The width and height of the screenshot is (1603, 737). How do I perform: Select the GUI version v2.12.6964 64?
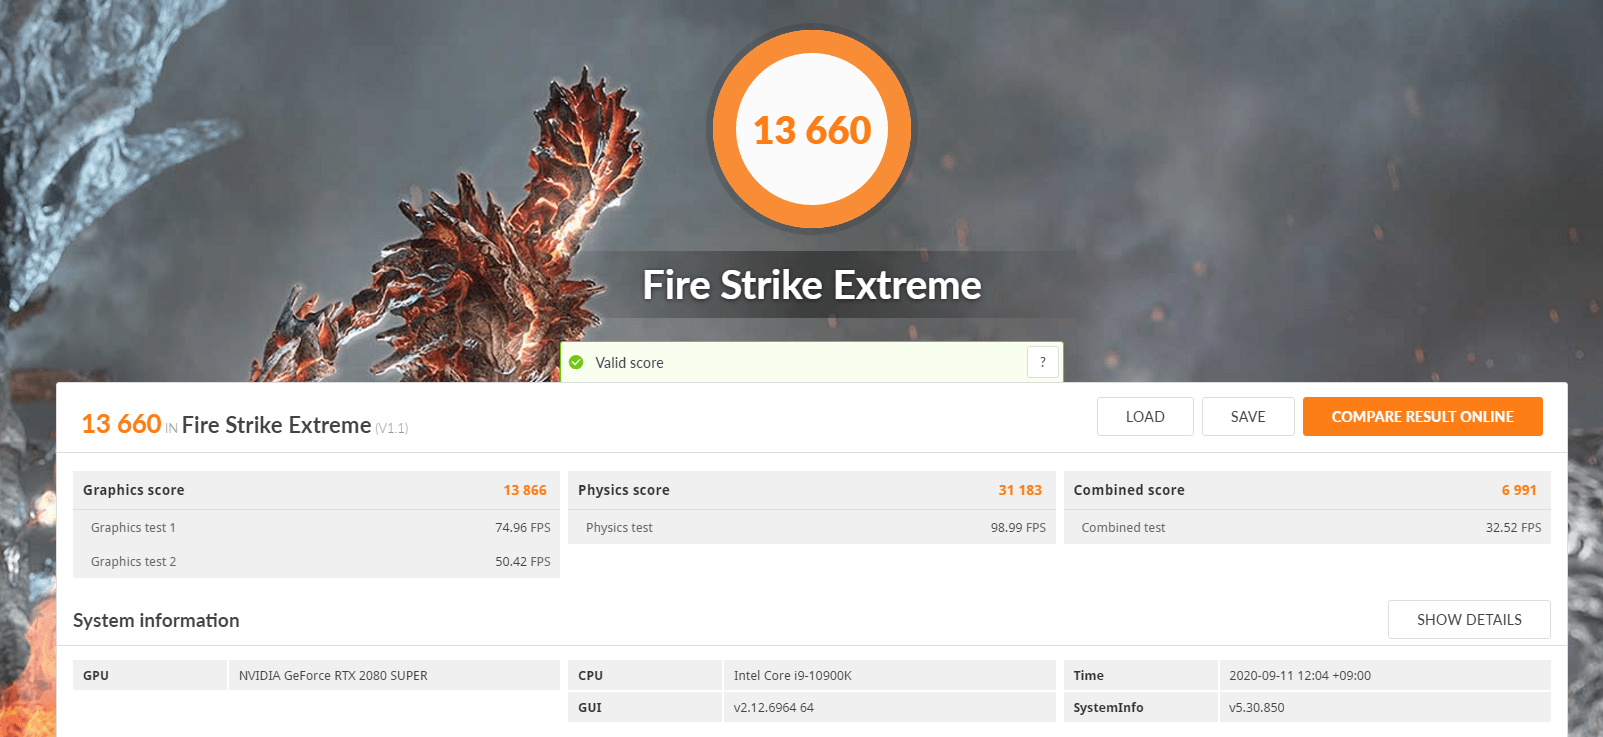tap(774, 708)
